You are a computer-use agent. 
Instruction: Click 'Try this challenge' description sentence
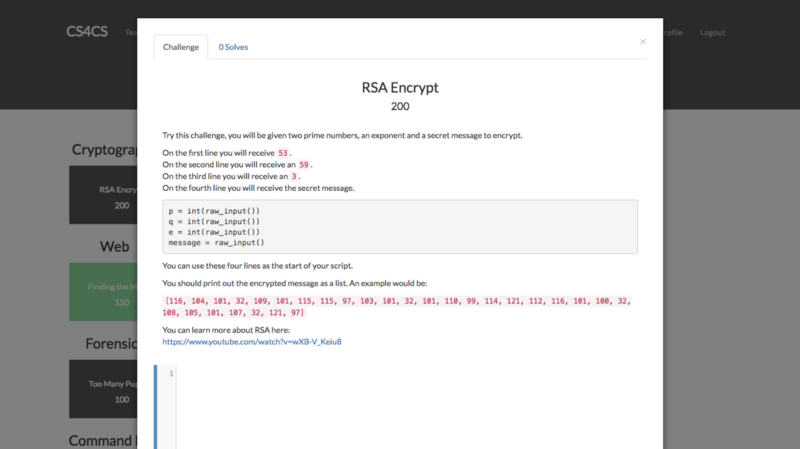[x=342, y=135]
